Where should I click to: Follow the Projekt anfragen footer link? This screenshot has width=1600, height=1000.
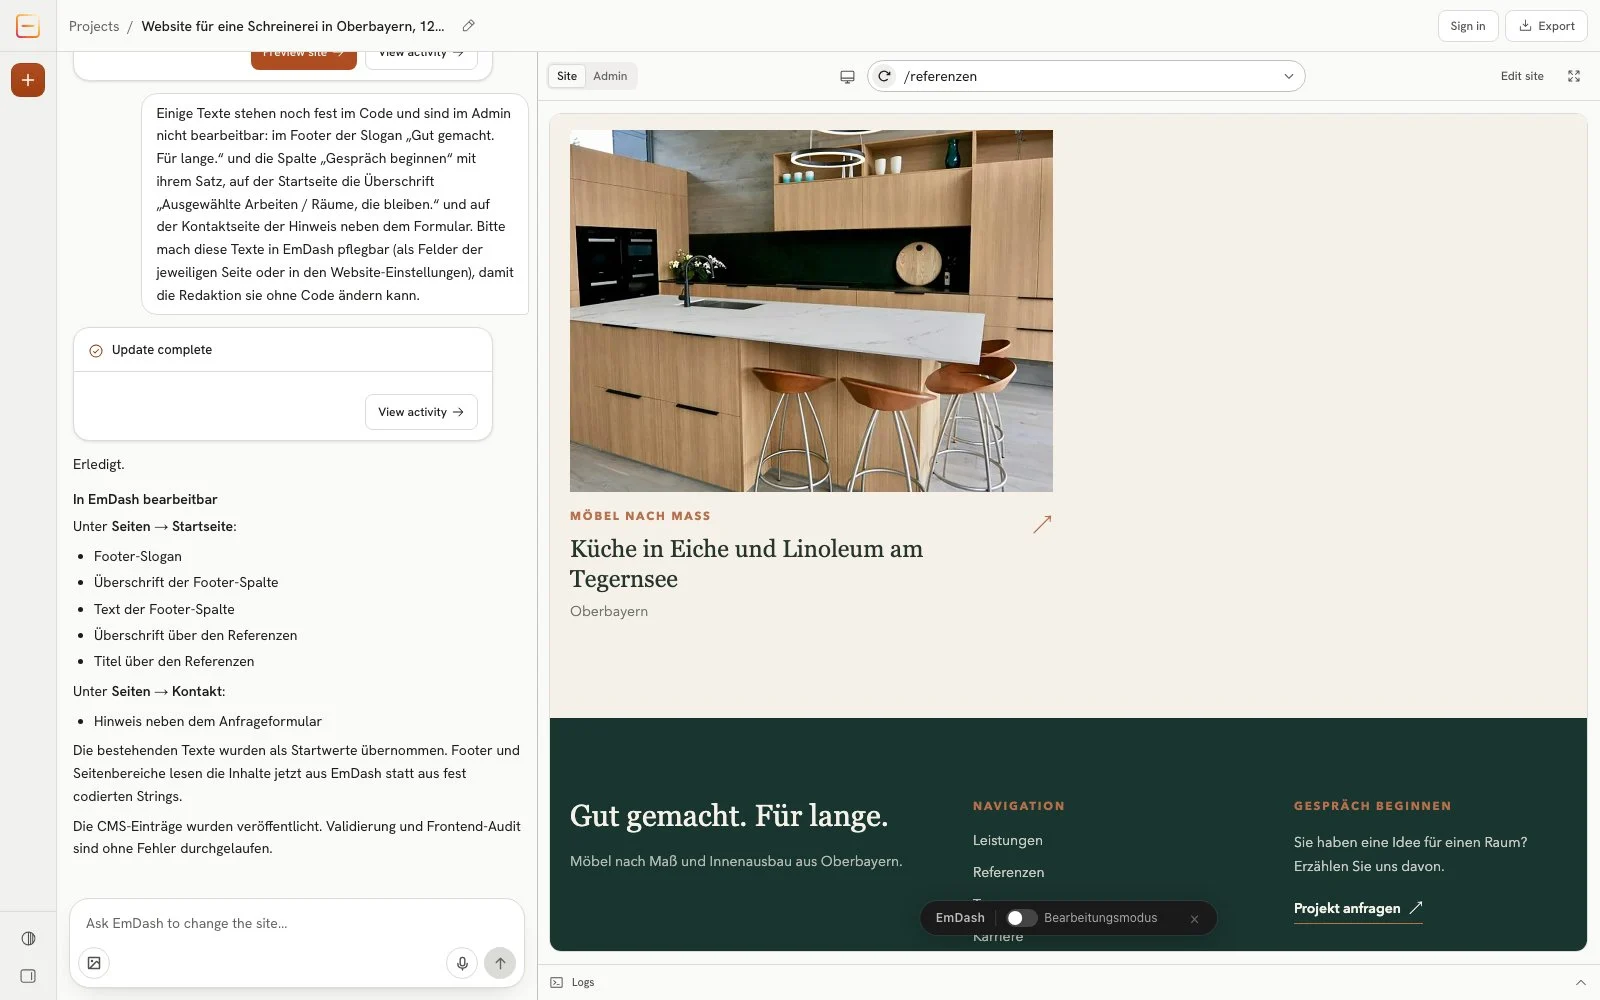[x=1357, y=909]
